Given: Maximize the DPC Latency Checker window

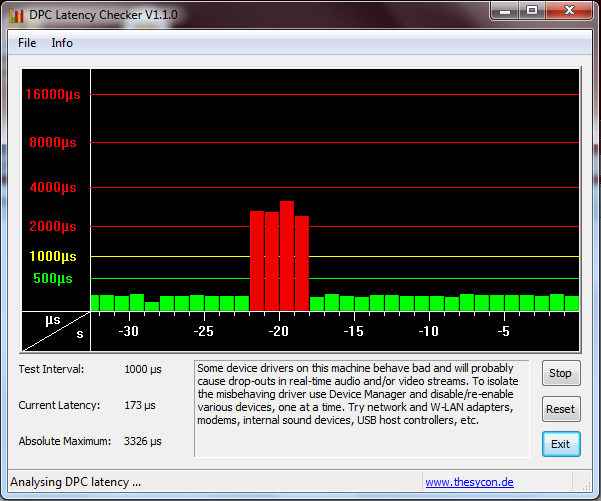Looking at the screenshot, I should [x=530, y=11].
